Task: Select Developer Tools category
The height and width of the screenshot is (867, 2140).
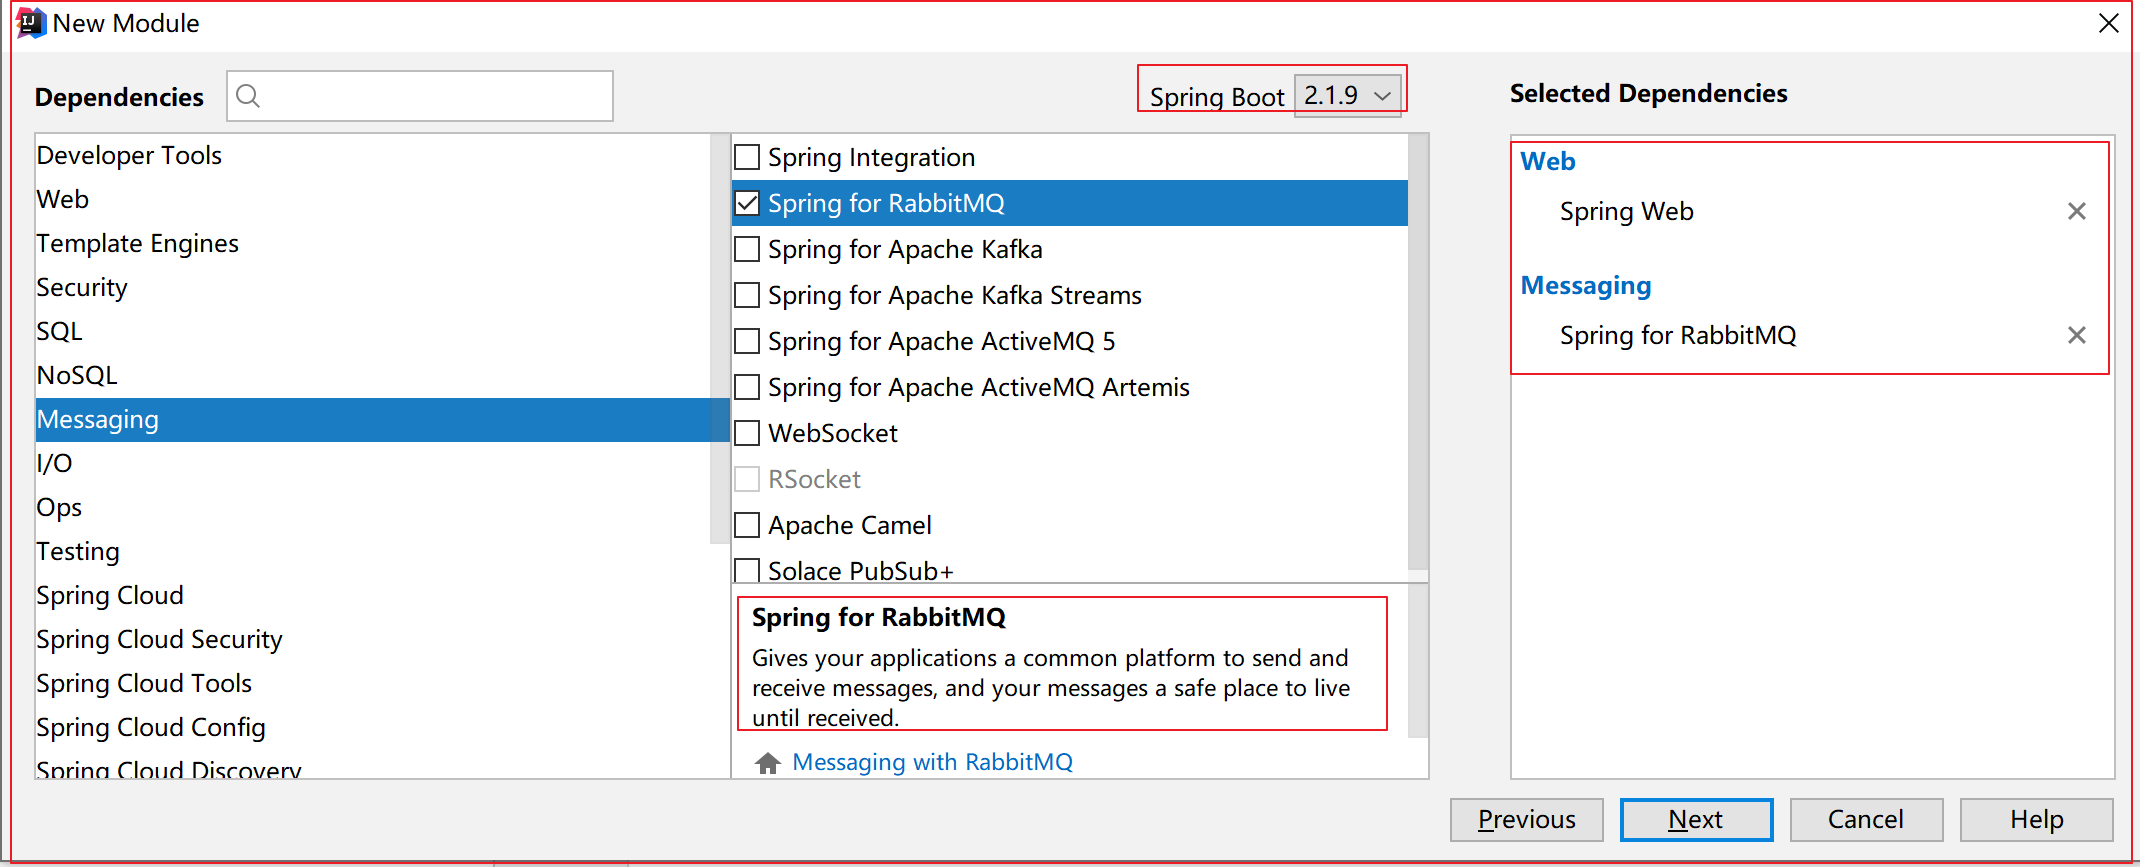Action: (x=372, y=155)
